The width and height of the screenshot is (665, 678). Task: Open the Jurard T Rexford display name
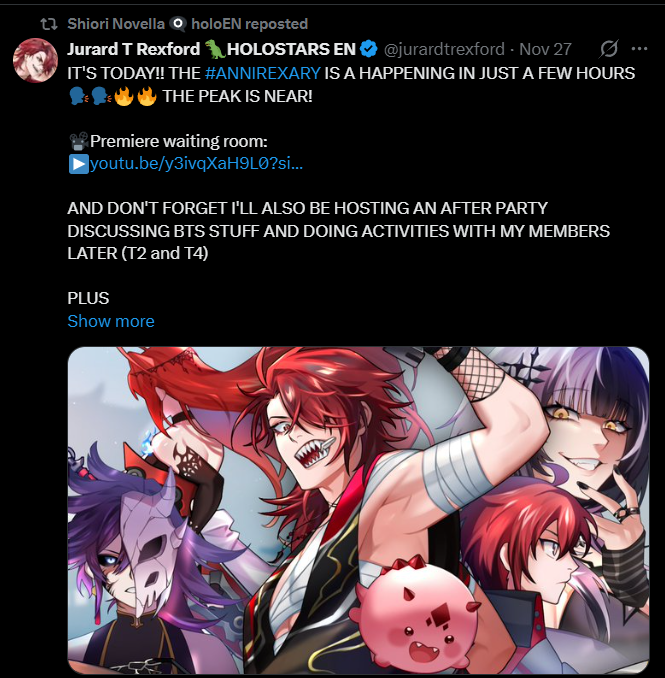134,49
